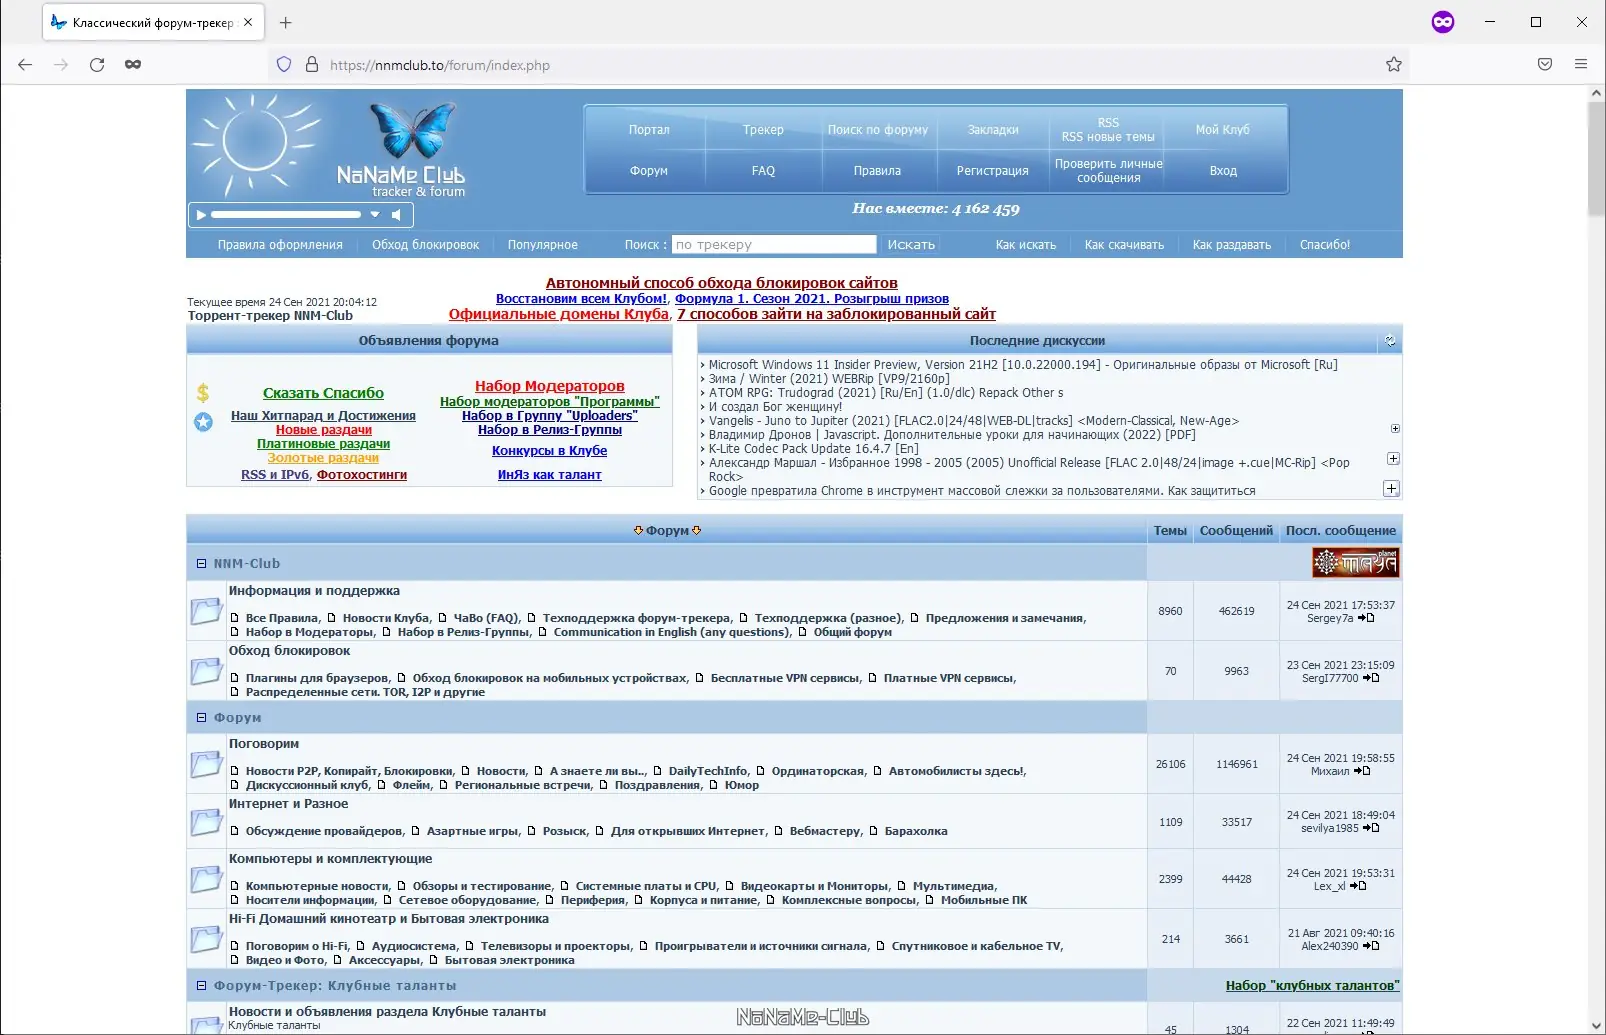Open the FAQ menu item
The width and height of the screenshot is (1606, 1035).
[x=763, y=170]
